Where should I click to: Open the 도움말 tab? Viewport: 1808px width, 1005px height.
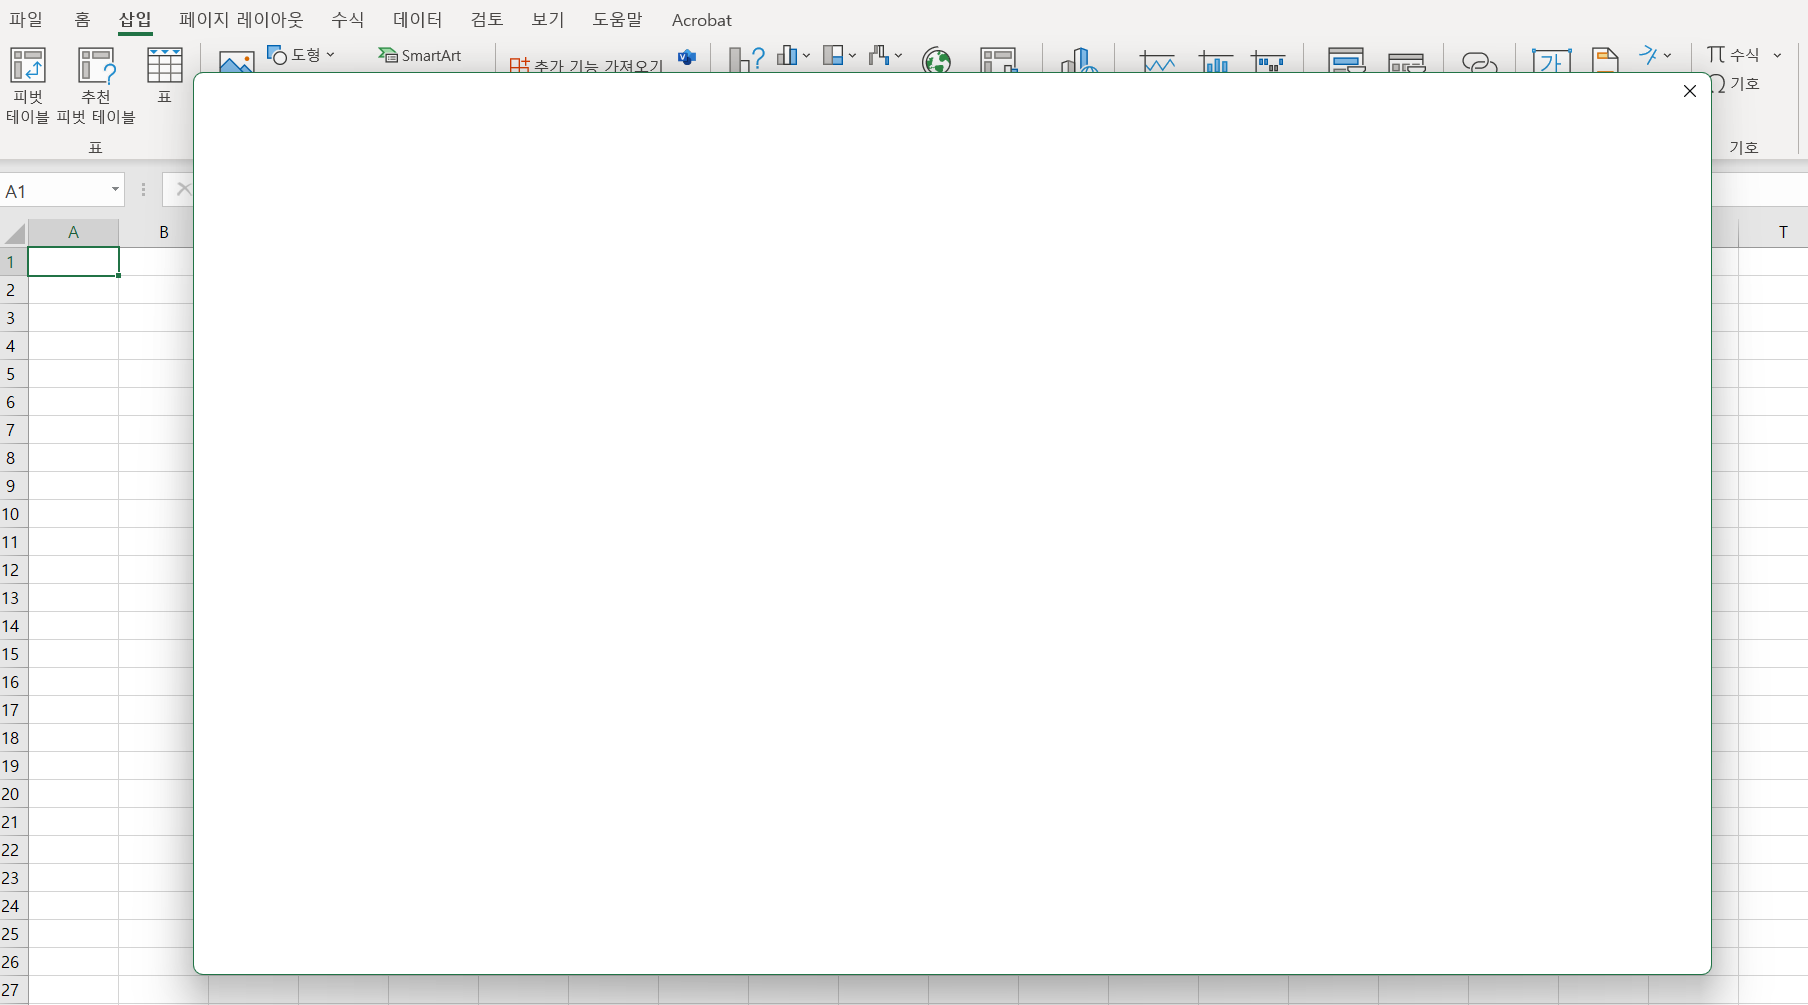pyautogui.click(x=617, y=20)
